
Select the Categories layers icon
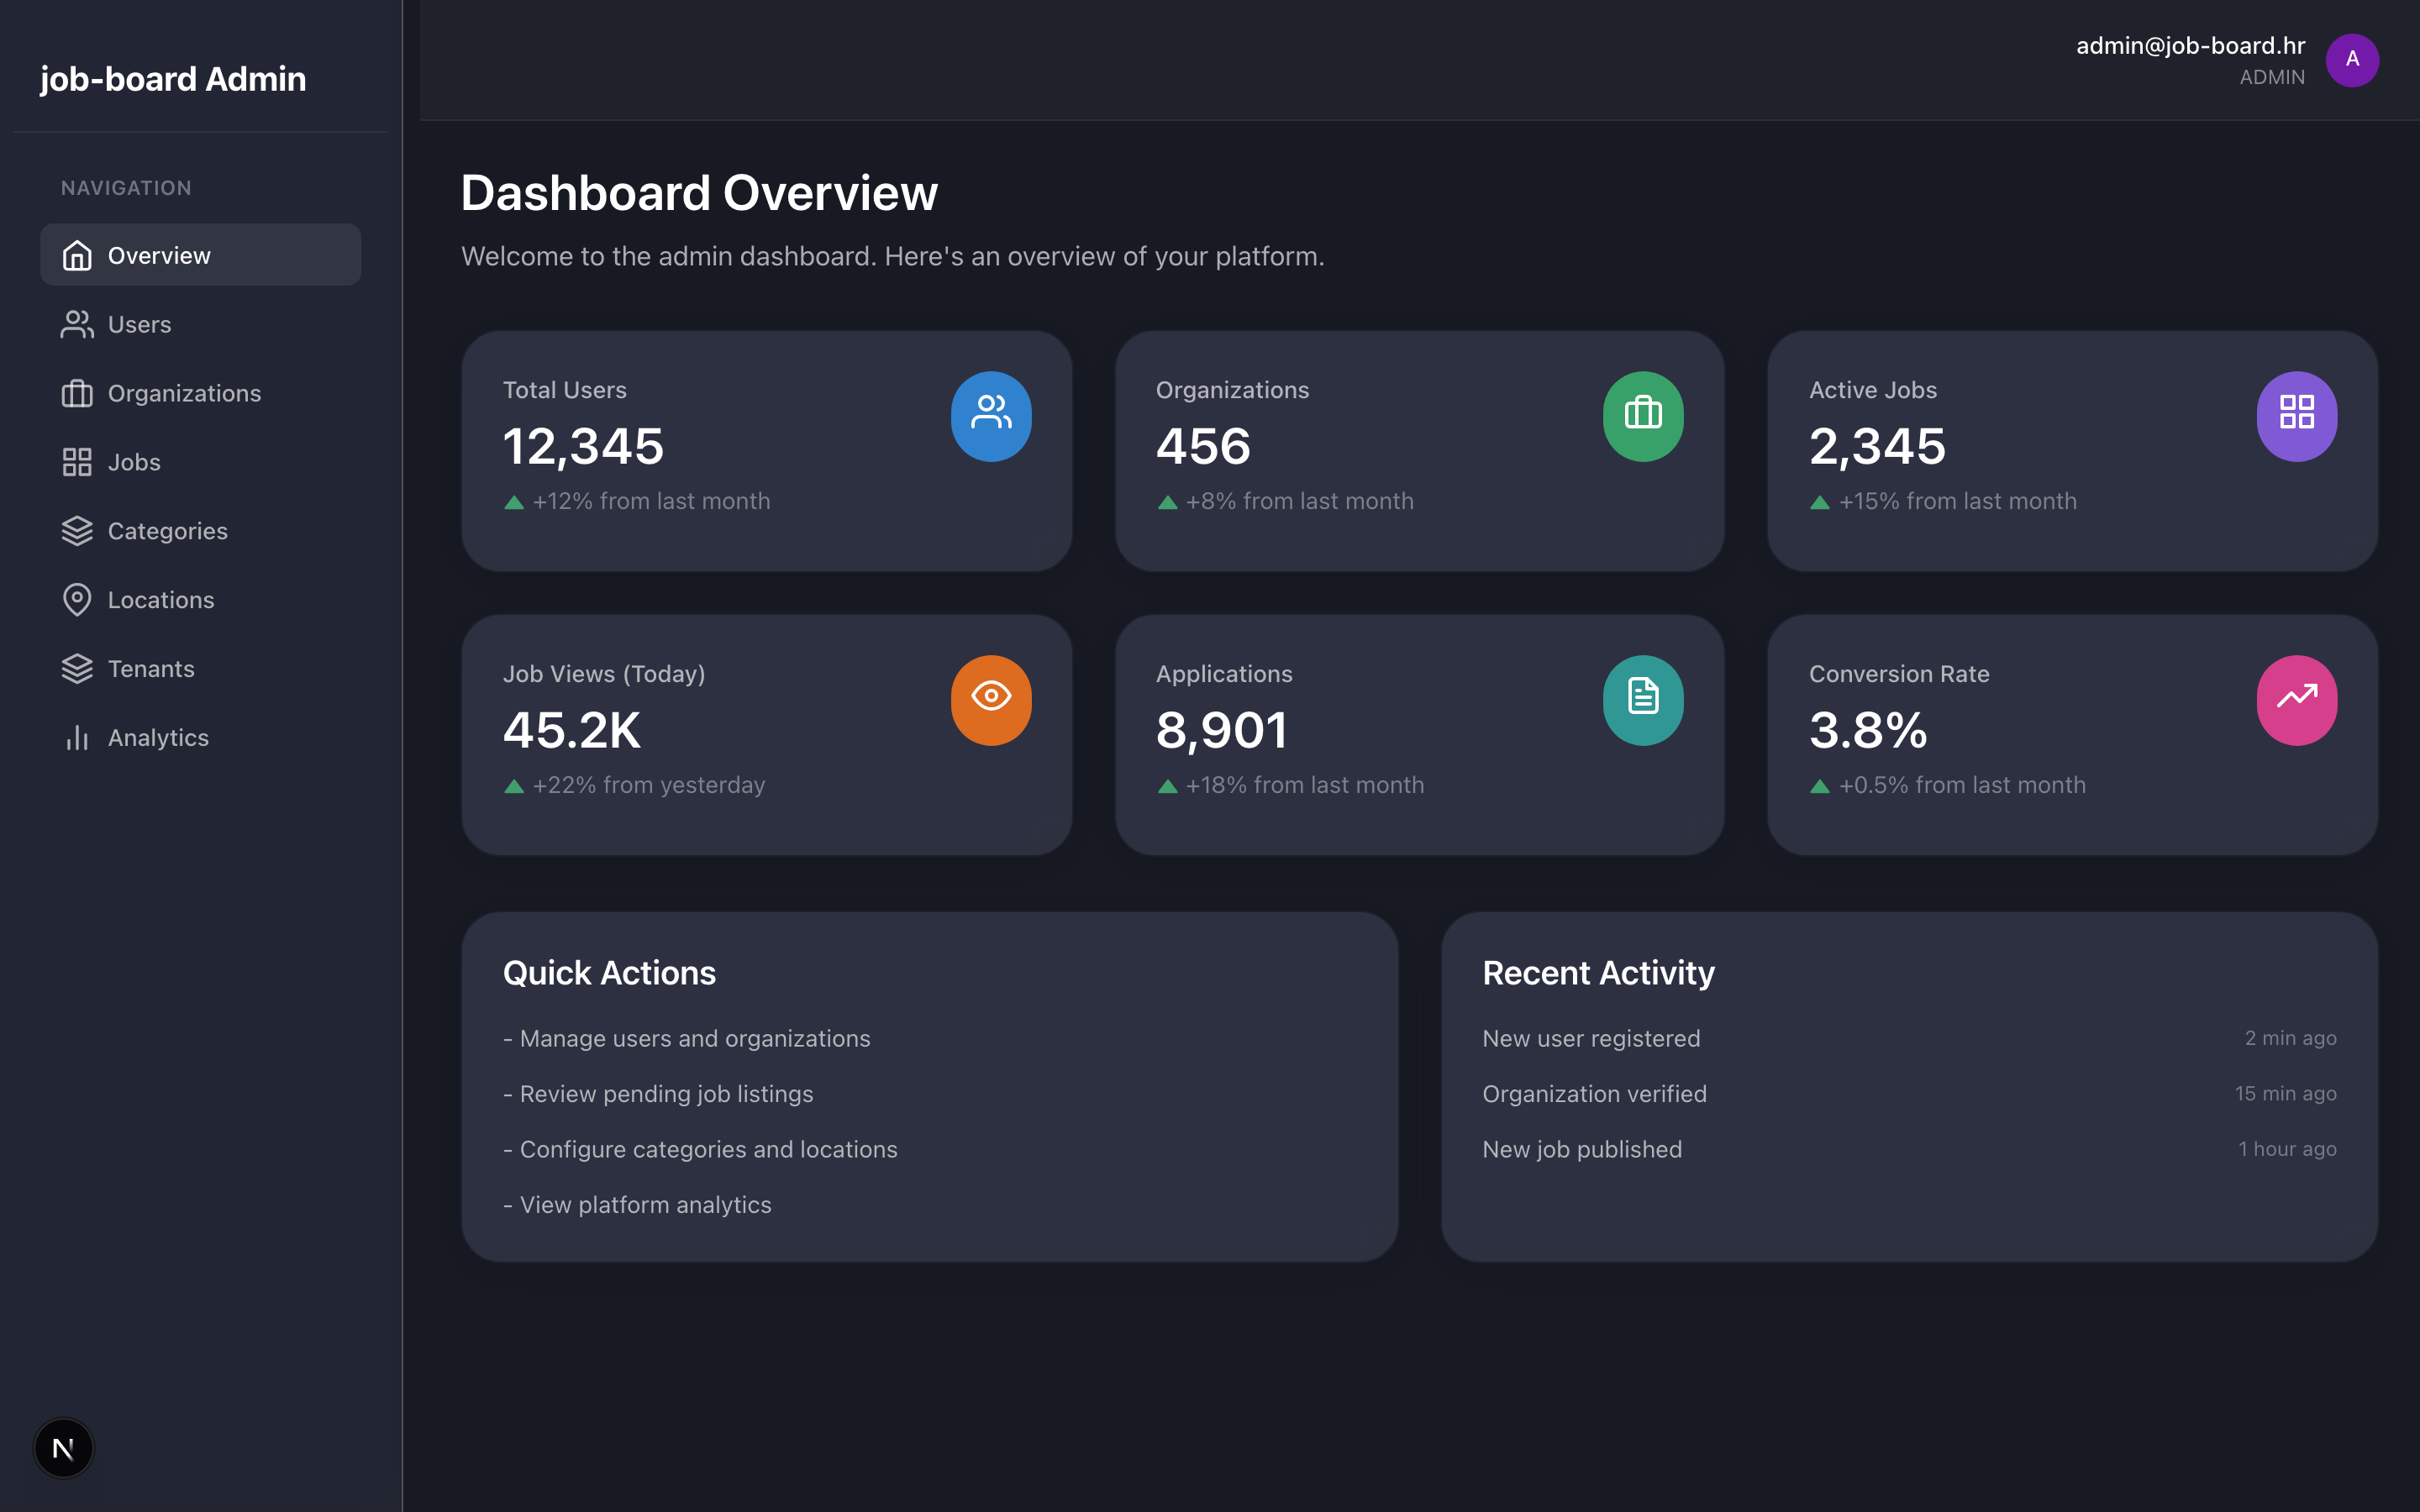(x=78, y=531)
